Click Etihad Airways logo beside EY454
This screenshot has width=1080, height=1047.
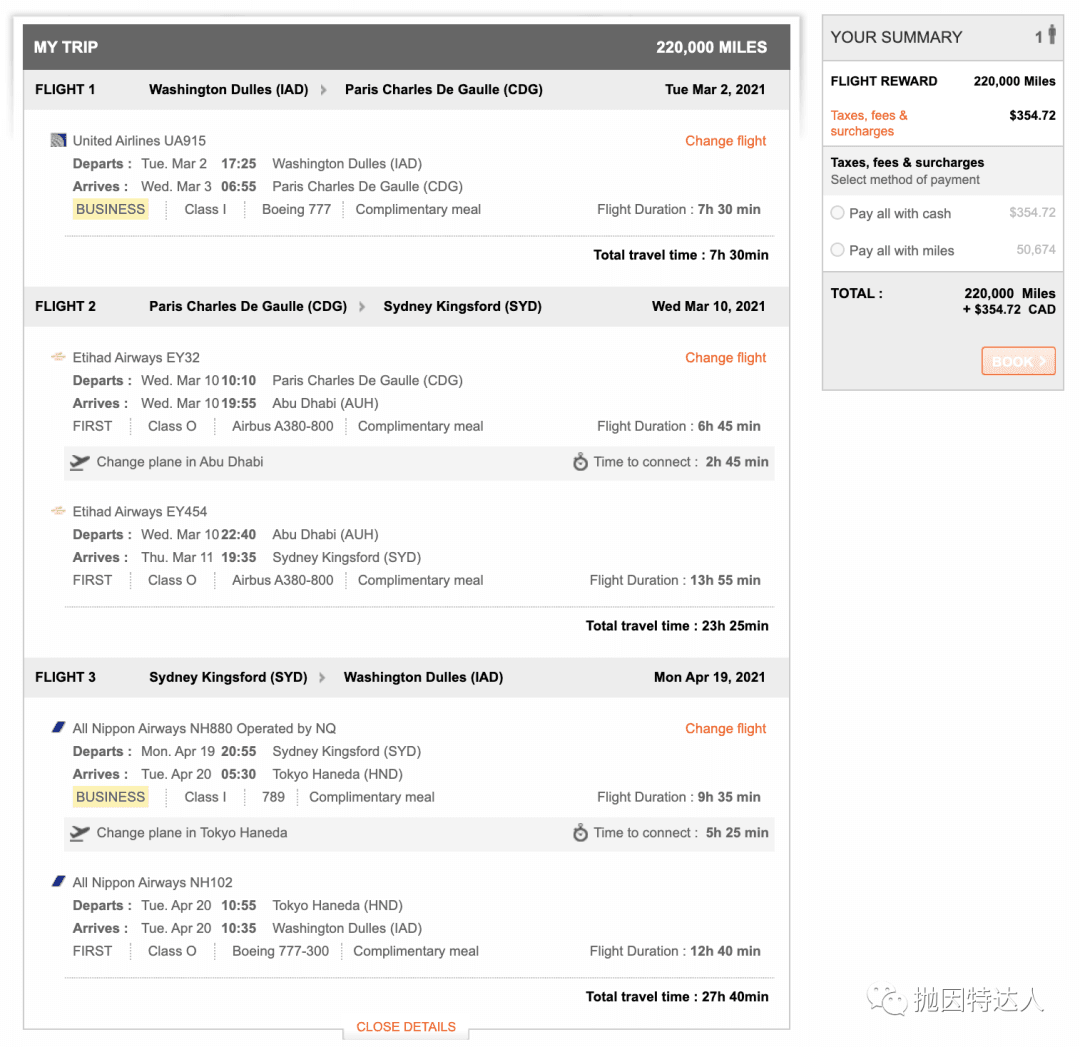58,511
